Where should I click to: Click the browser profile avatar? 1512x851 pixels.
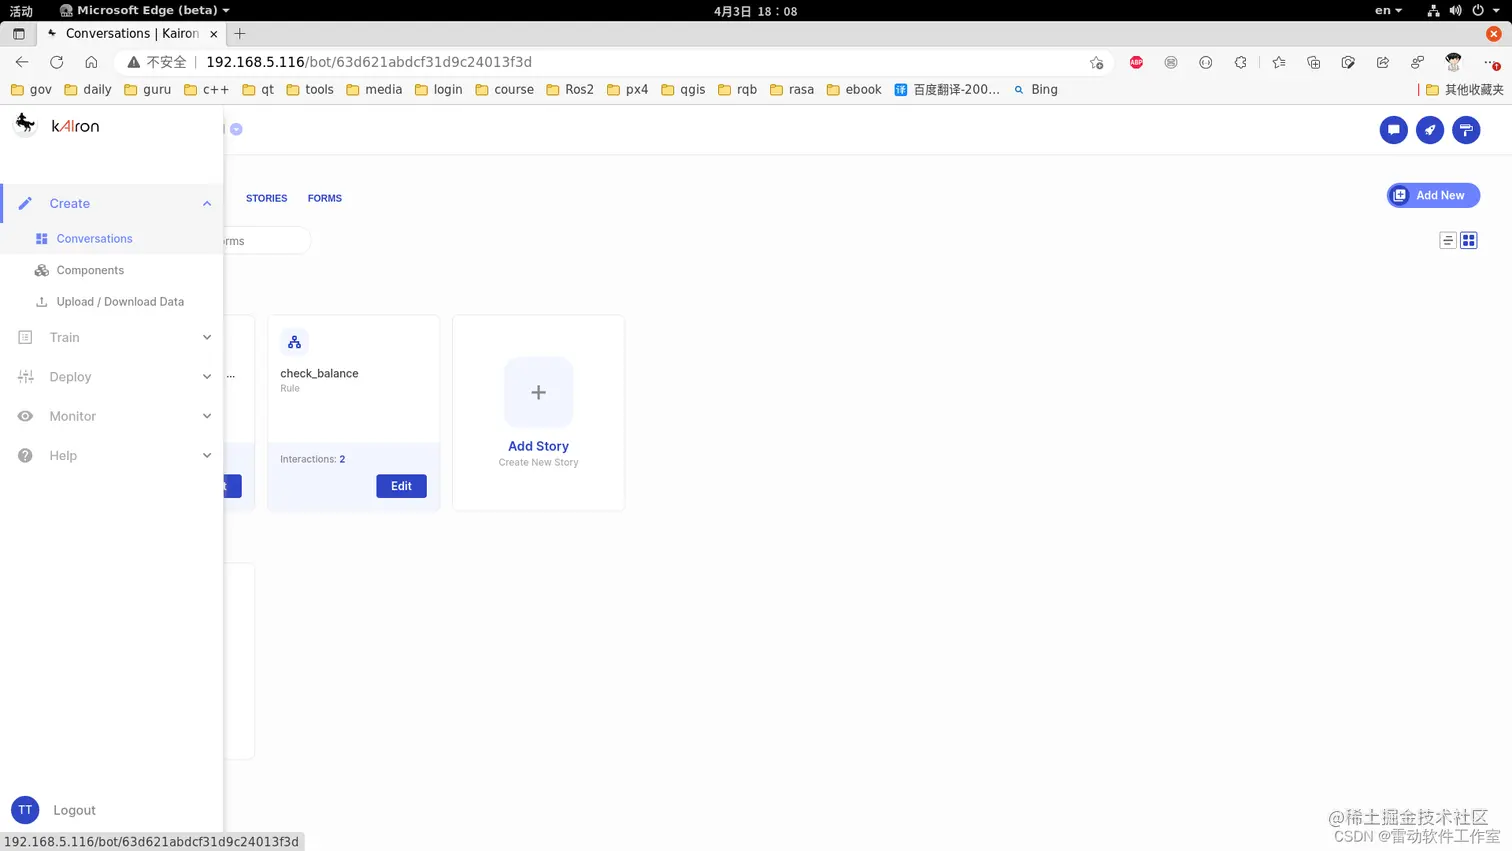click(1454, 62)
